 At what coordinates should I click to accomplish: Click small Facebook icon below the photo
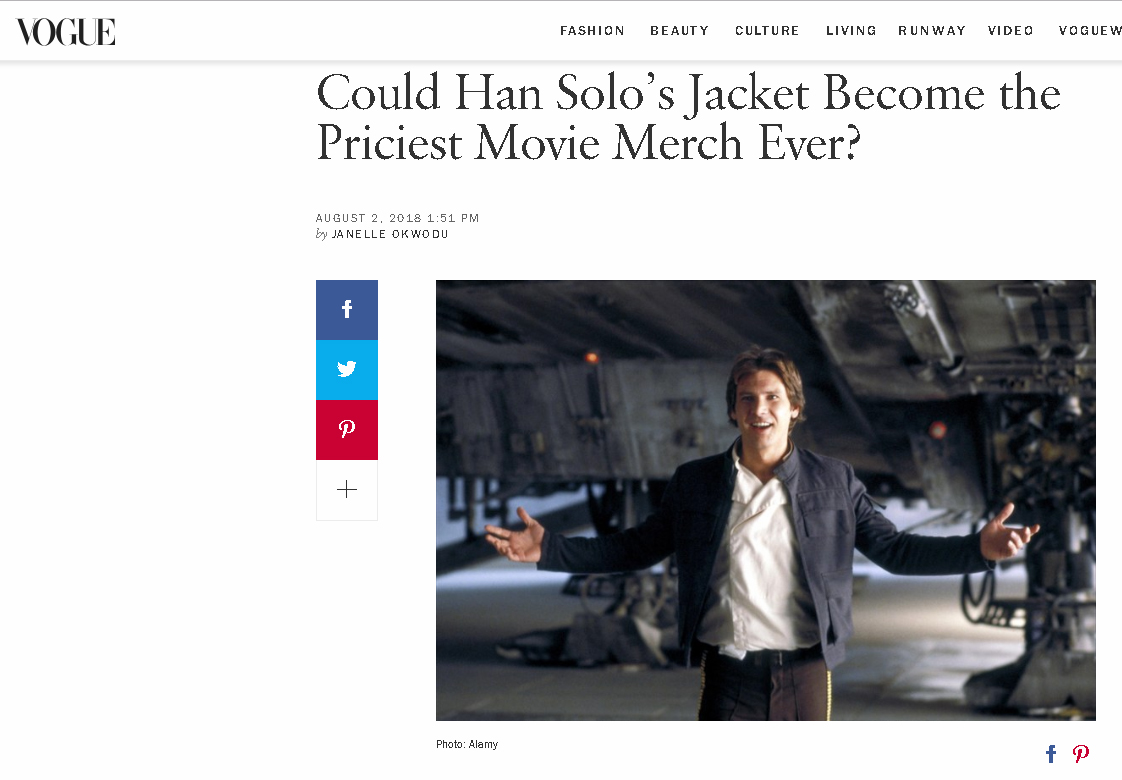click(x=1051, y=754)
